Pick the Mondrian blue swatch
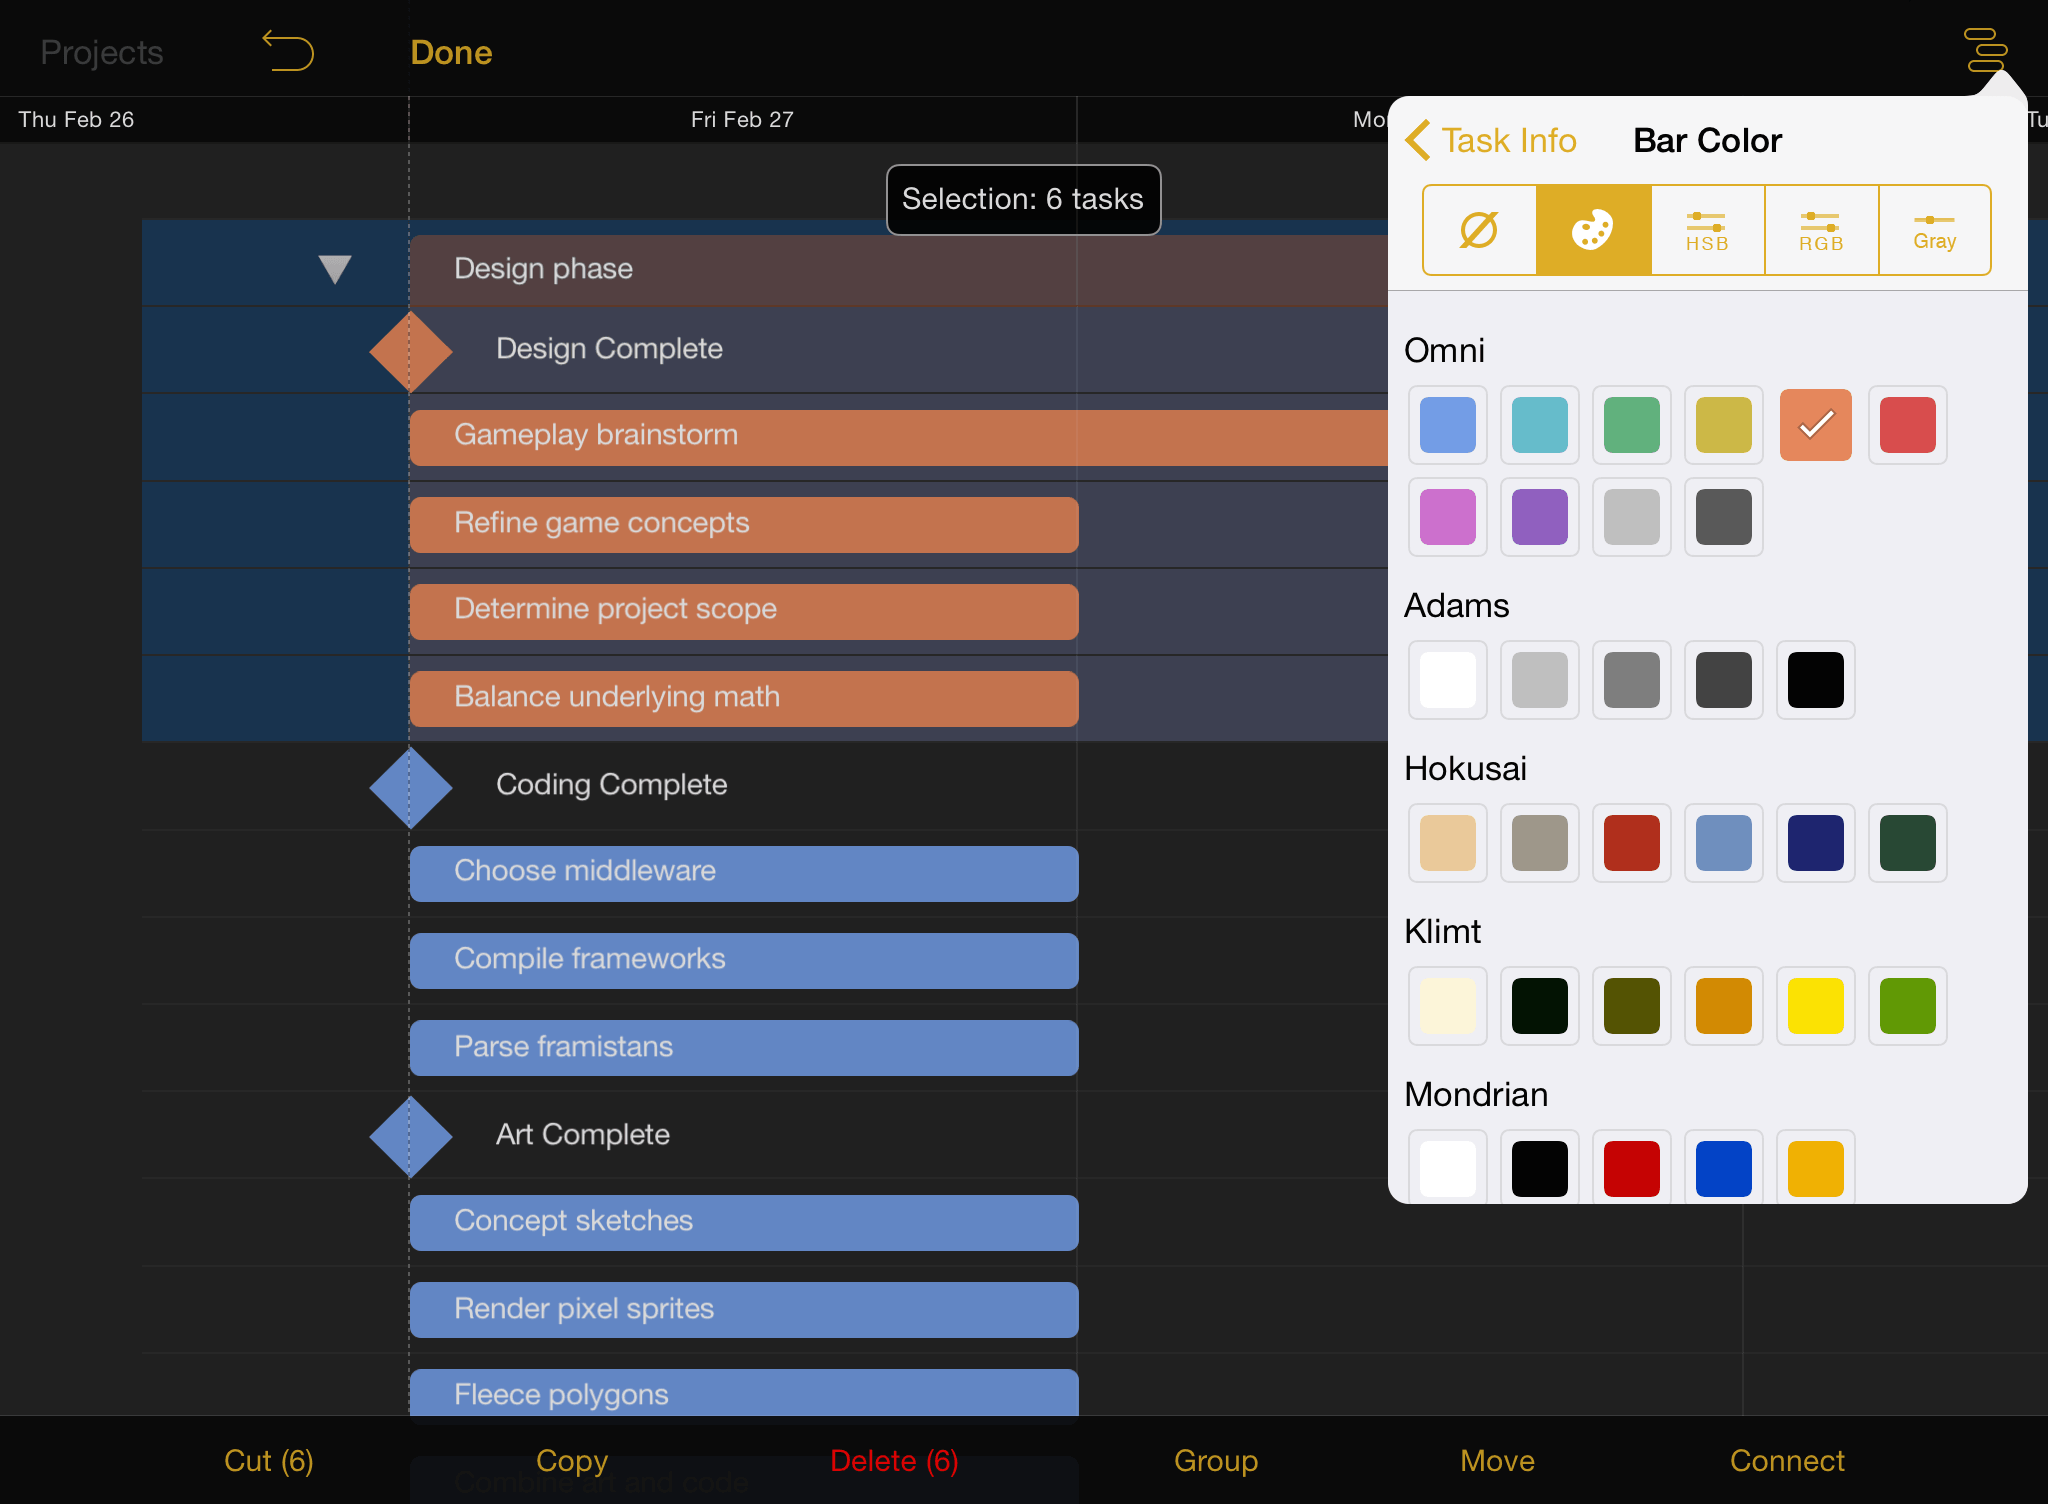Screen dimensions: 2048x1504 coord(1724,1168)
